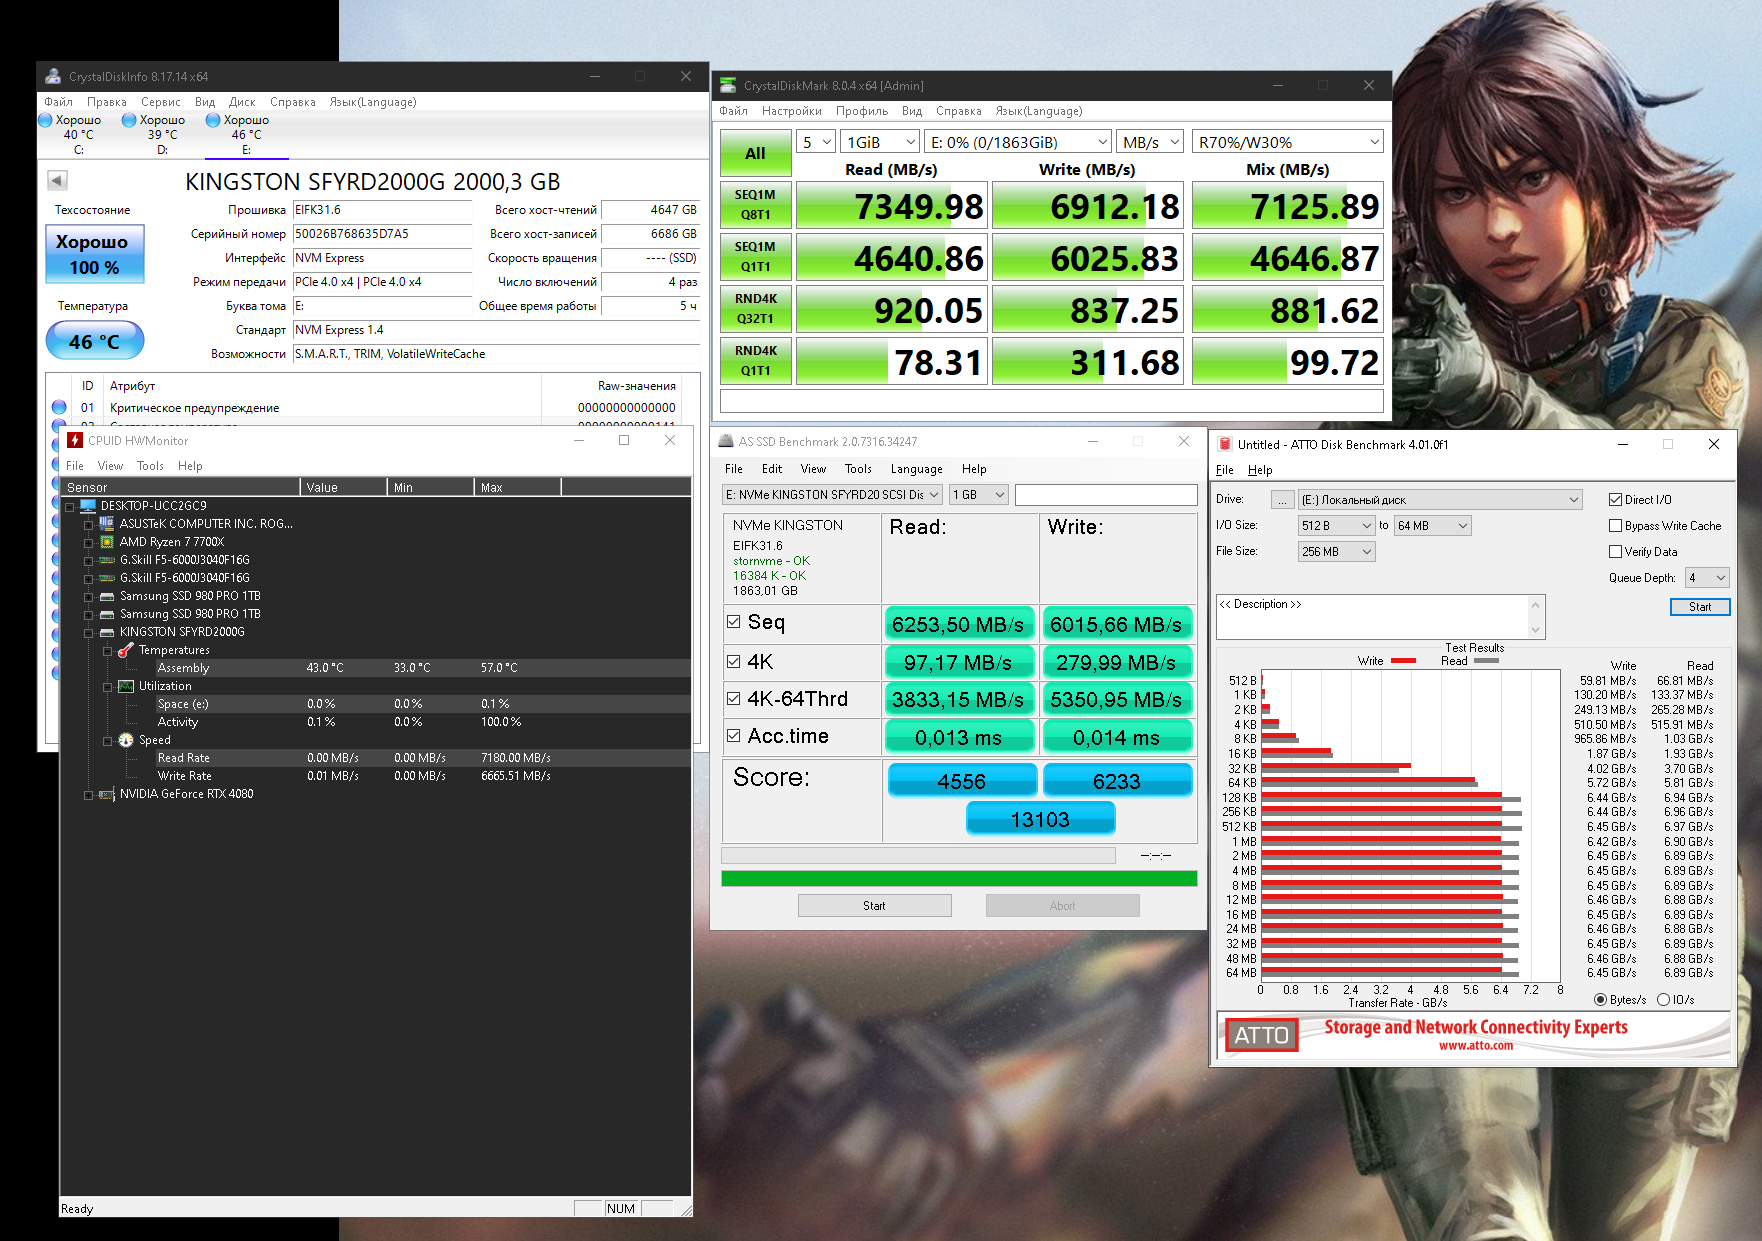
Task: Open the test count dropdown showing 5
Action: (x=816, y=142)
